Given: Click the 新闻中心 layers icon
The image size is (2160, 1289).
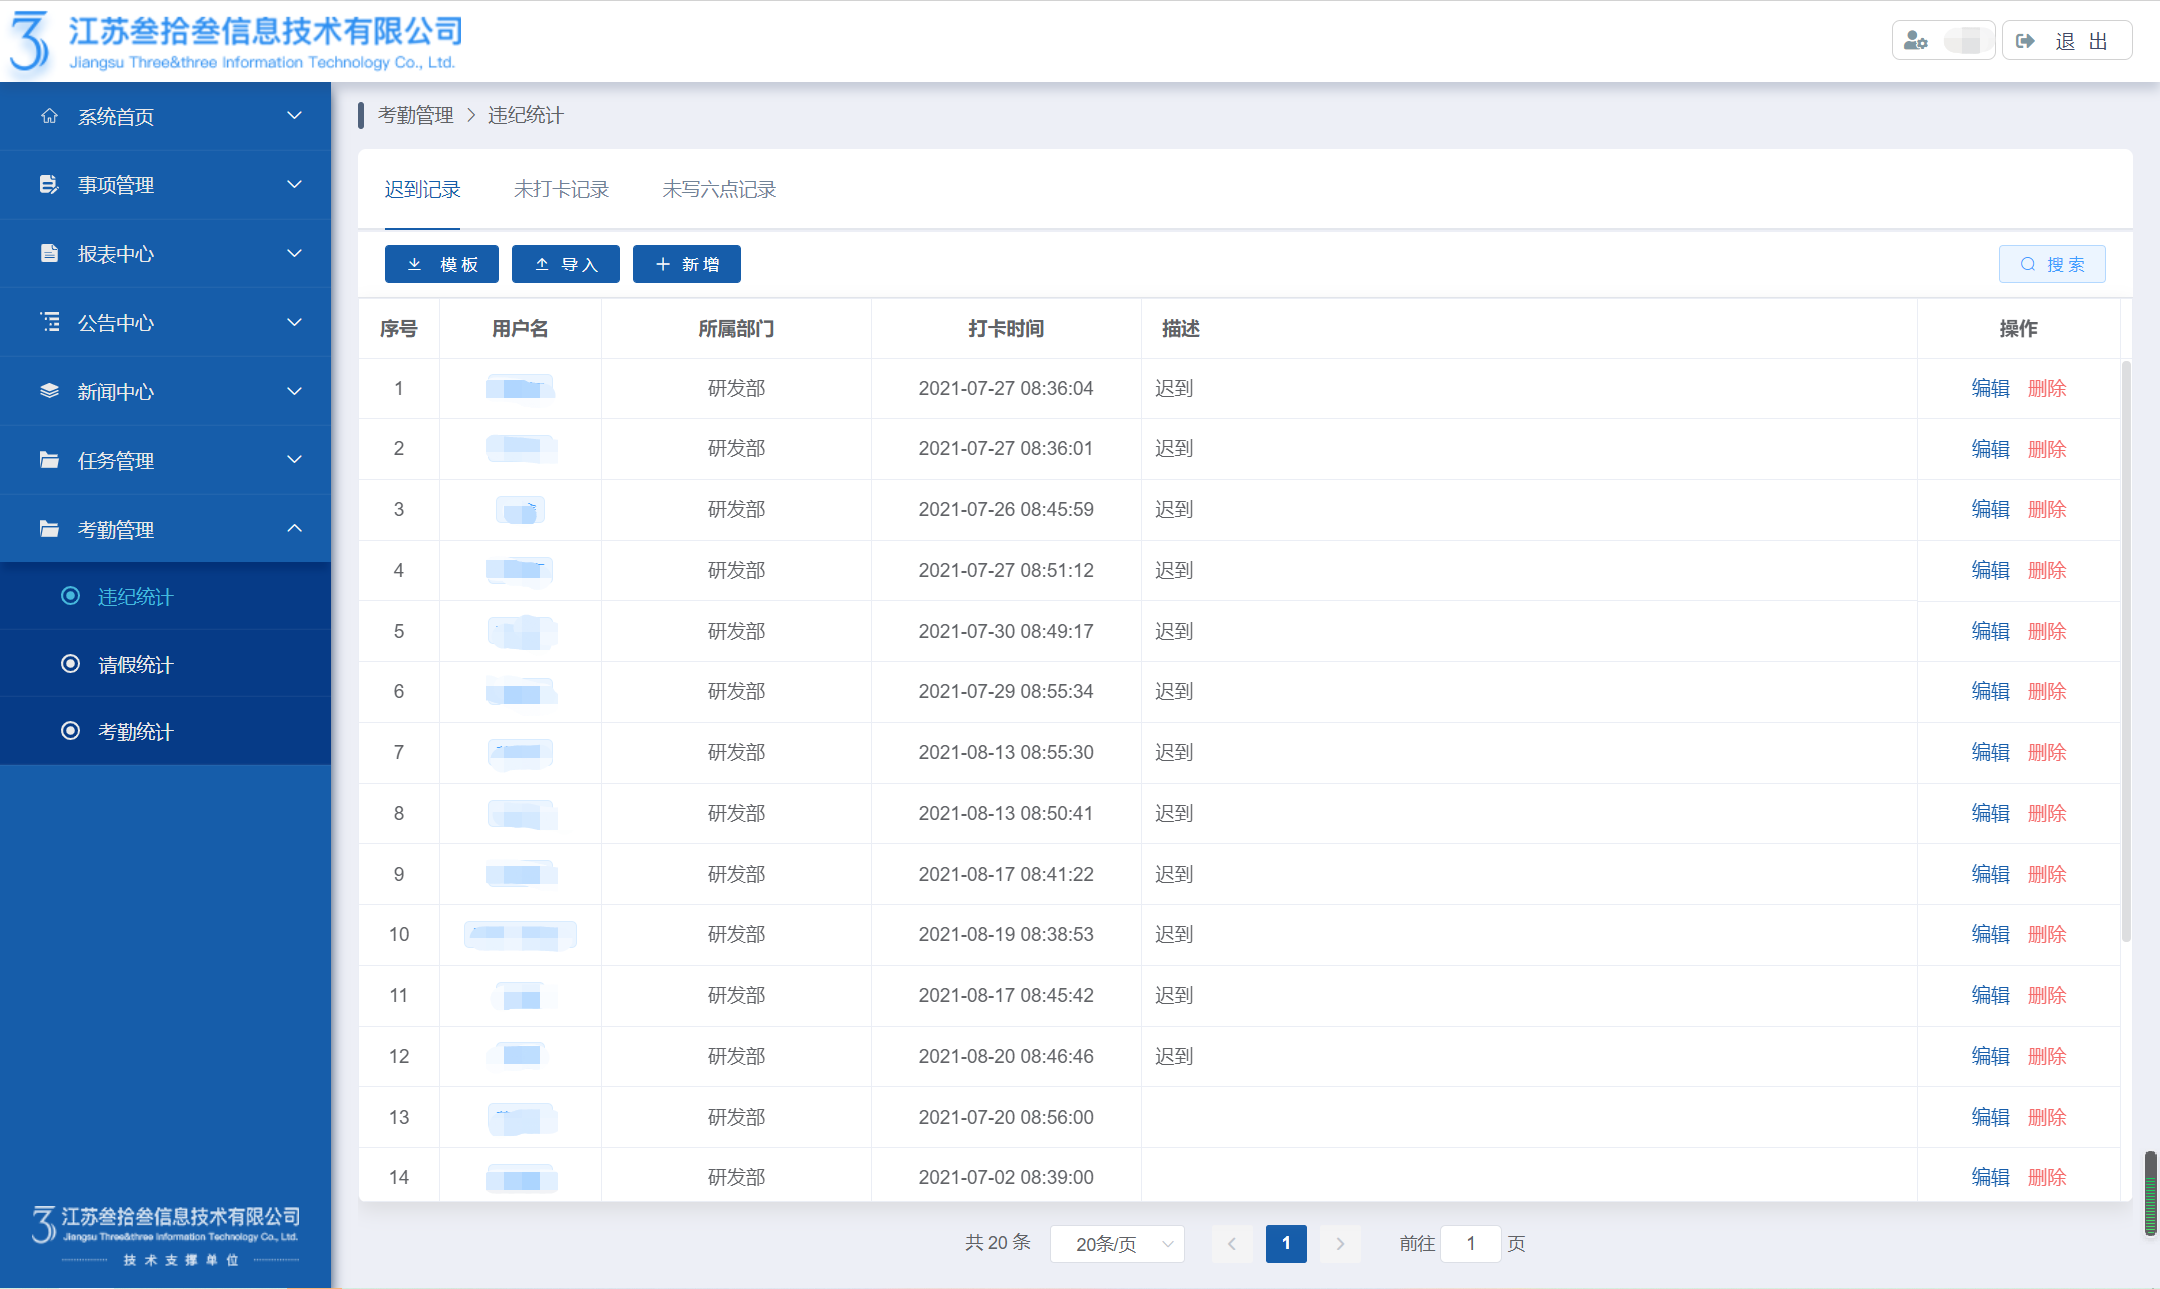Looking at the screenshot, I should click(x=49, y=391).
